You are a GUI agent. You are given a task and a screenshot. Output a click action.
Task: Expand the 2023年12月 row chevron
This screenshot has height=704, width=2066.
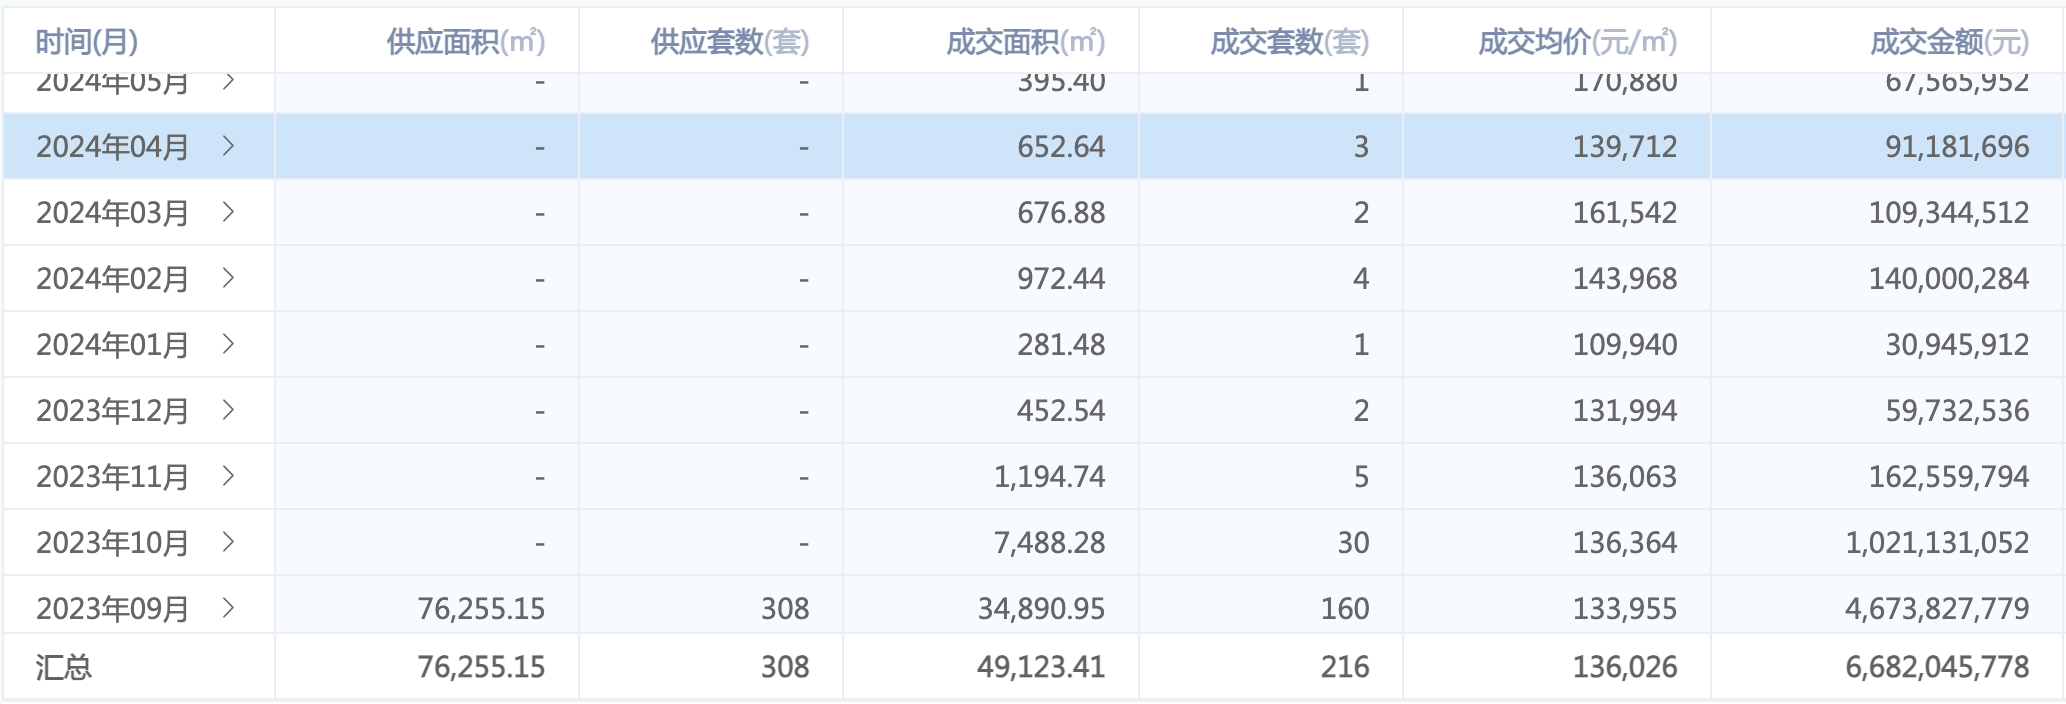pos(228,410)
